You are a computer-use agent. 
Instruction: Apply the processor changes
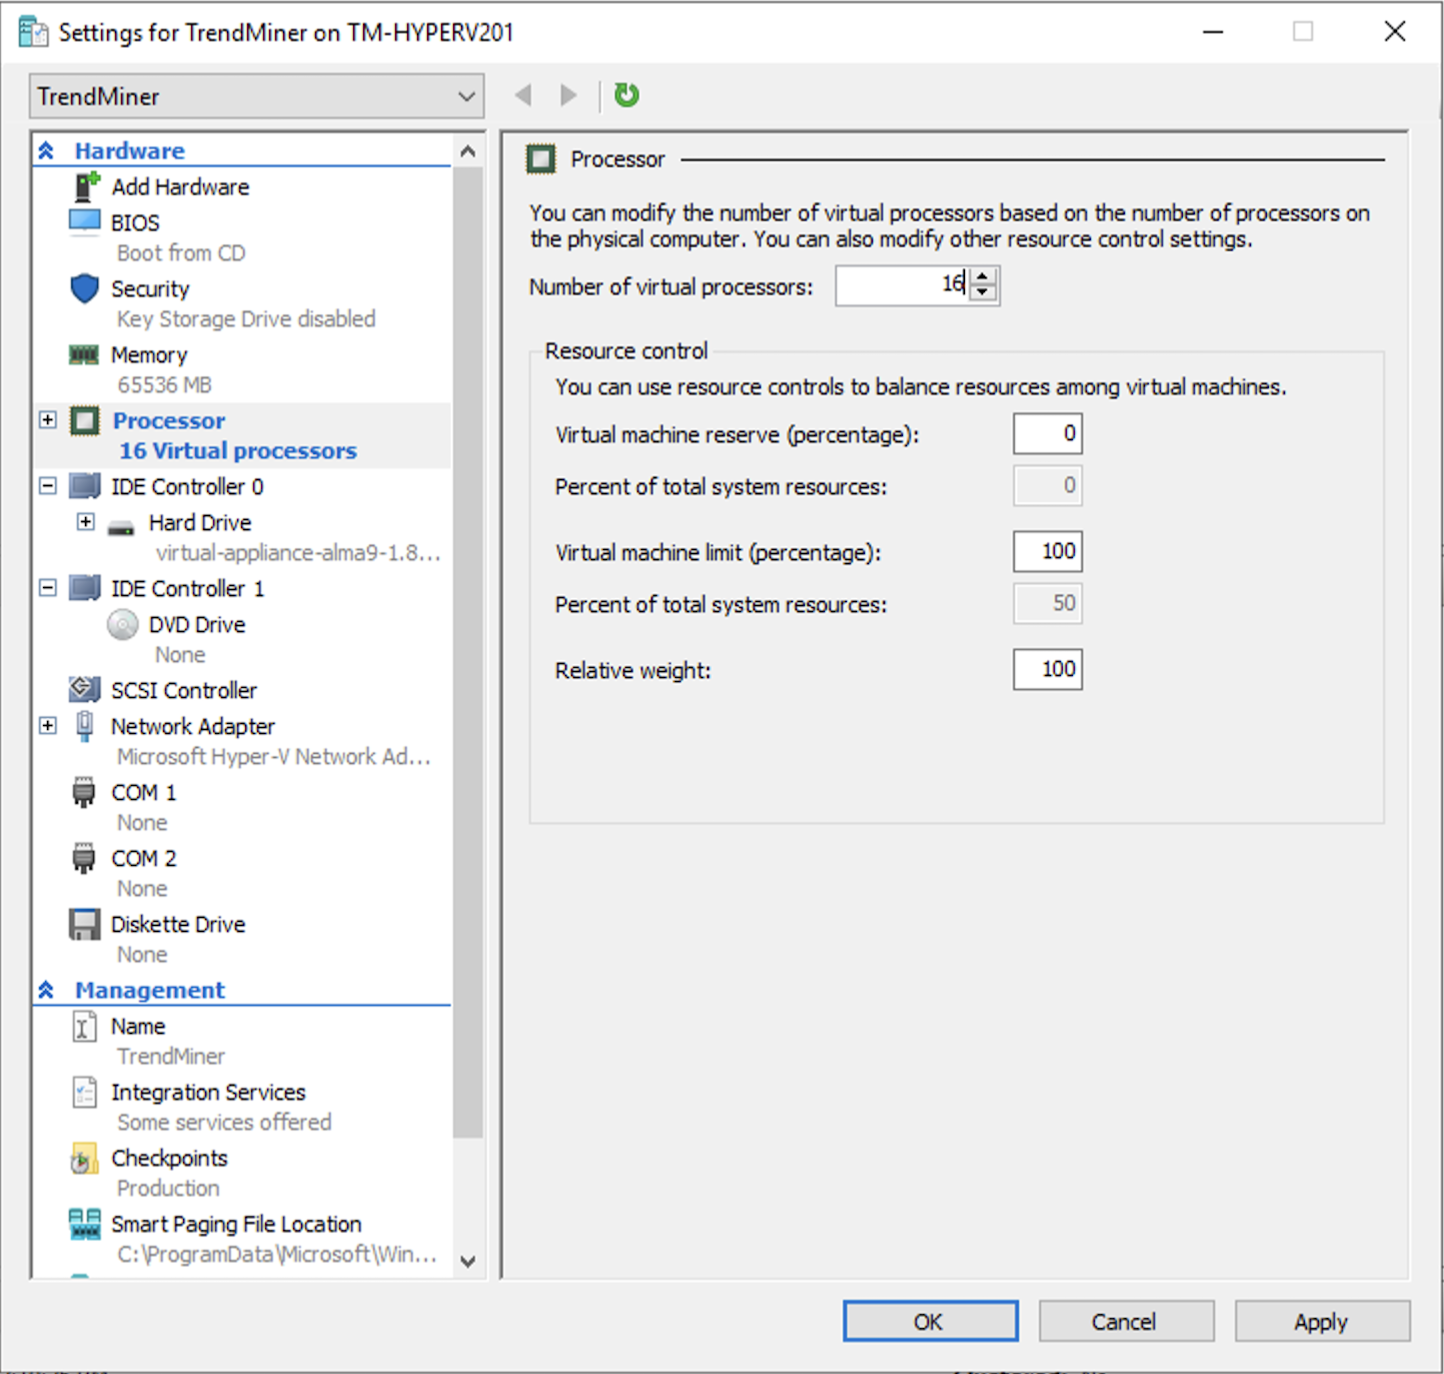click(x=1322, y=1320)
